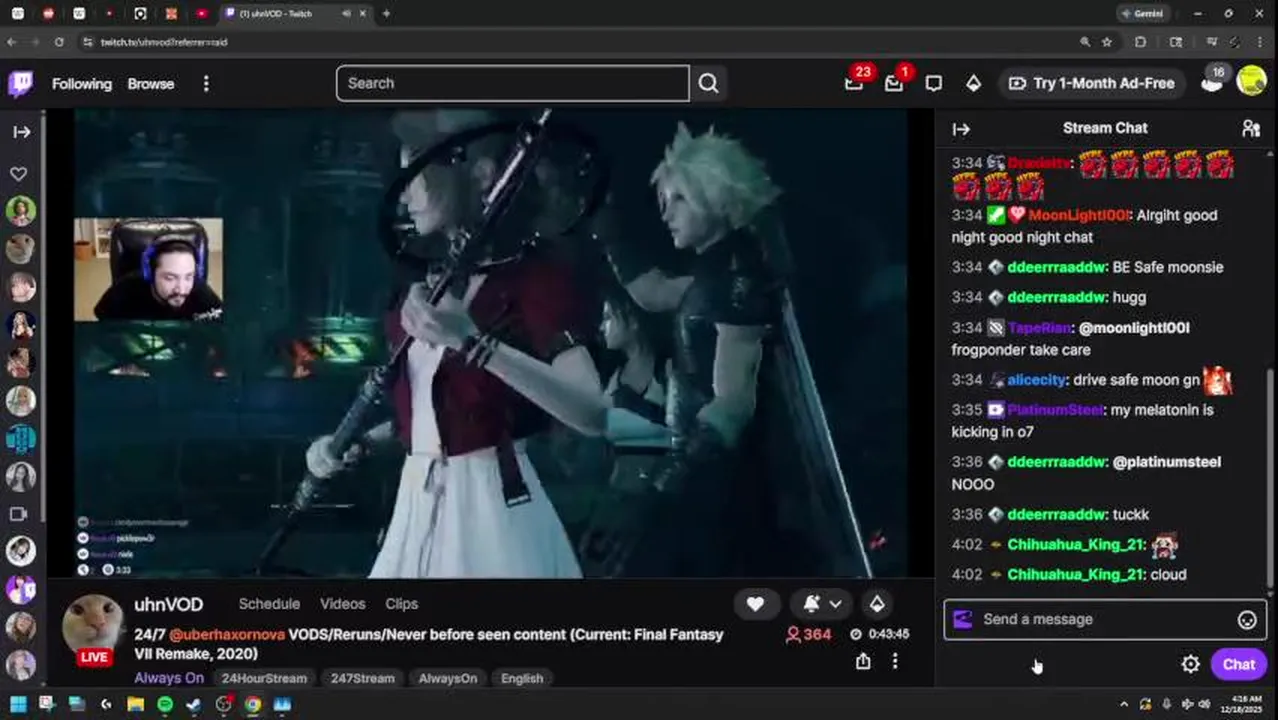The image size is (1278, 720).
Task: Click the browser zoom magnifier in address bar
Action: click(x=1085, y=42)
